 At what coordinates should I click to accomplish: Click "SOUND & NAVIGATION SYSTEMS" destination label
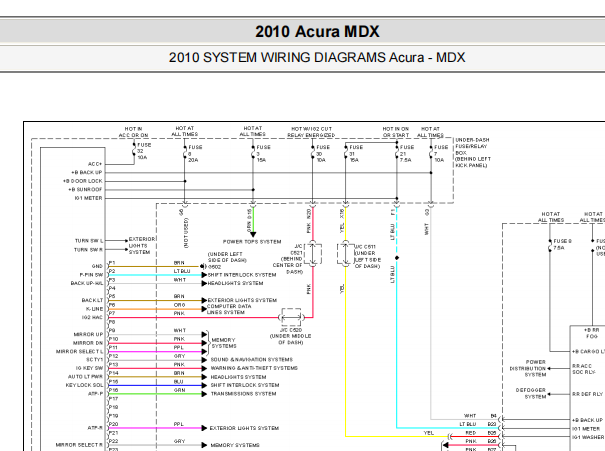252,360
